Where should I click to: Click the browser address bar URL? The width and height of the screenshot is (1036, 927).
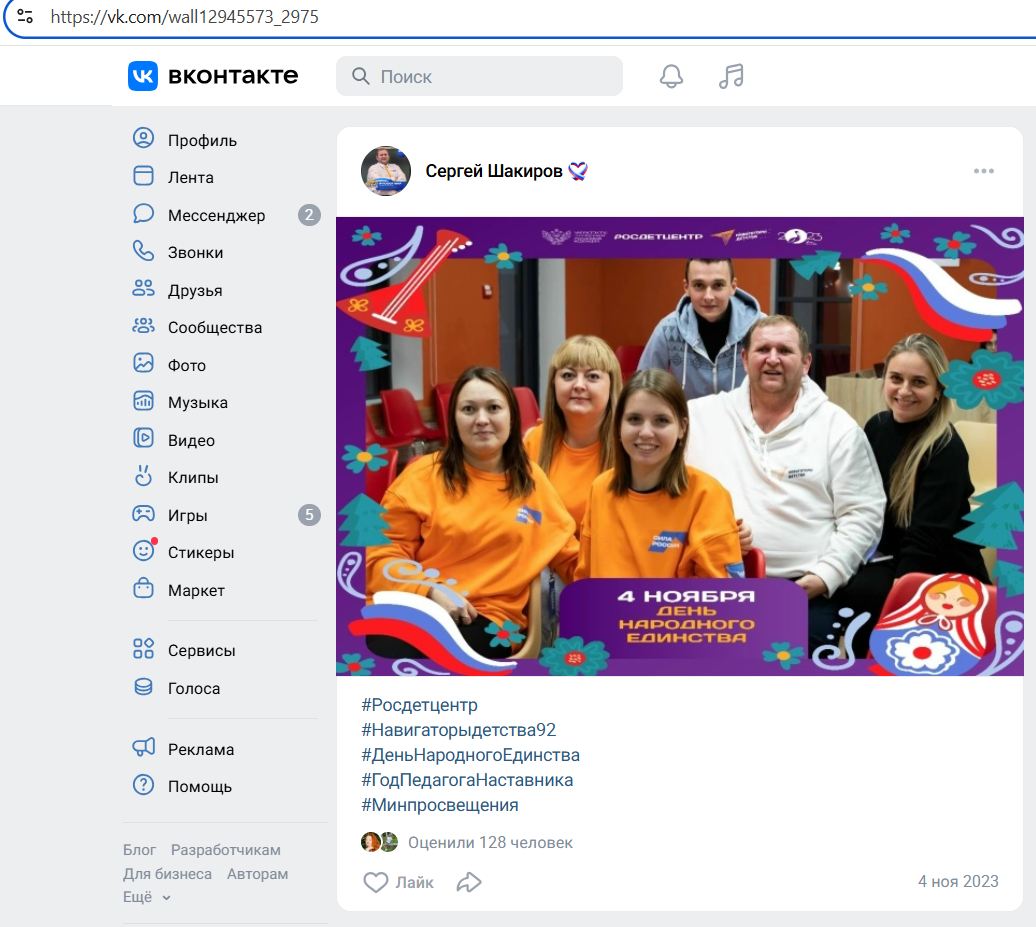coord(184,17)
